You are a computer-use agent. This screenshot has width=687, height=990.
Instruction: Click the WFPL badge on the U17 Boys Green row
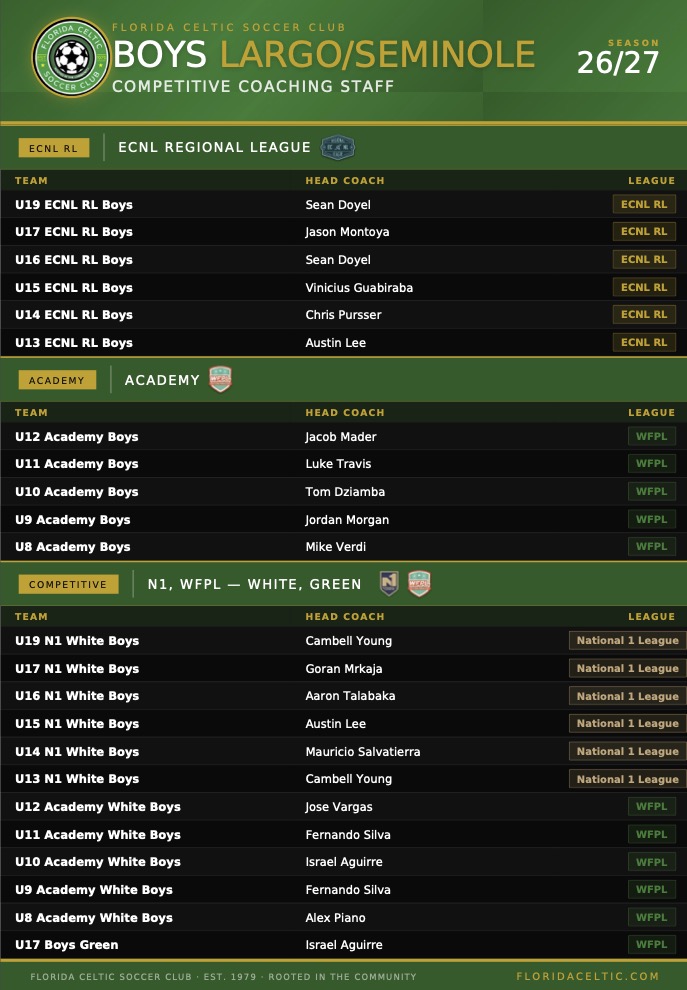[651, 944]
